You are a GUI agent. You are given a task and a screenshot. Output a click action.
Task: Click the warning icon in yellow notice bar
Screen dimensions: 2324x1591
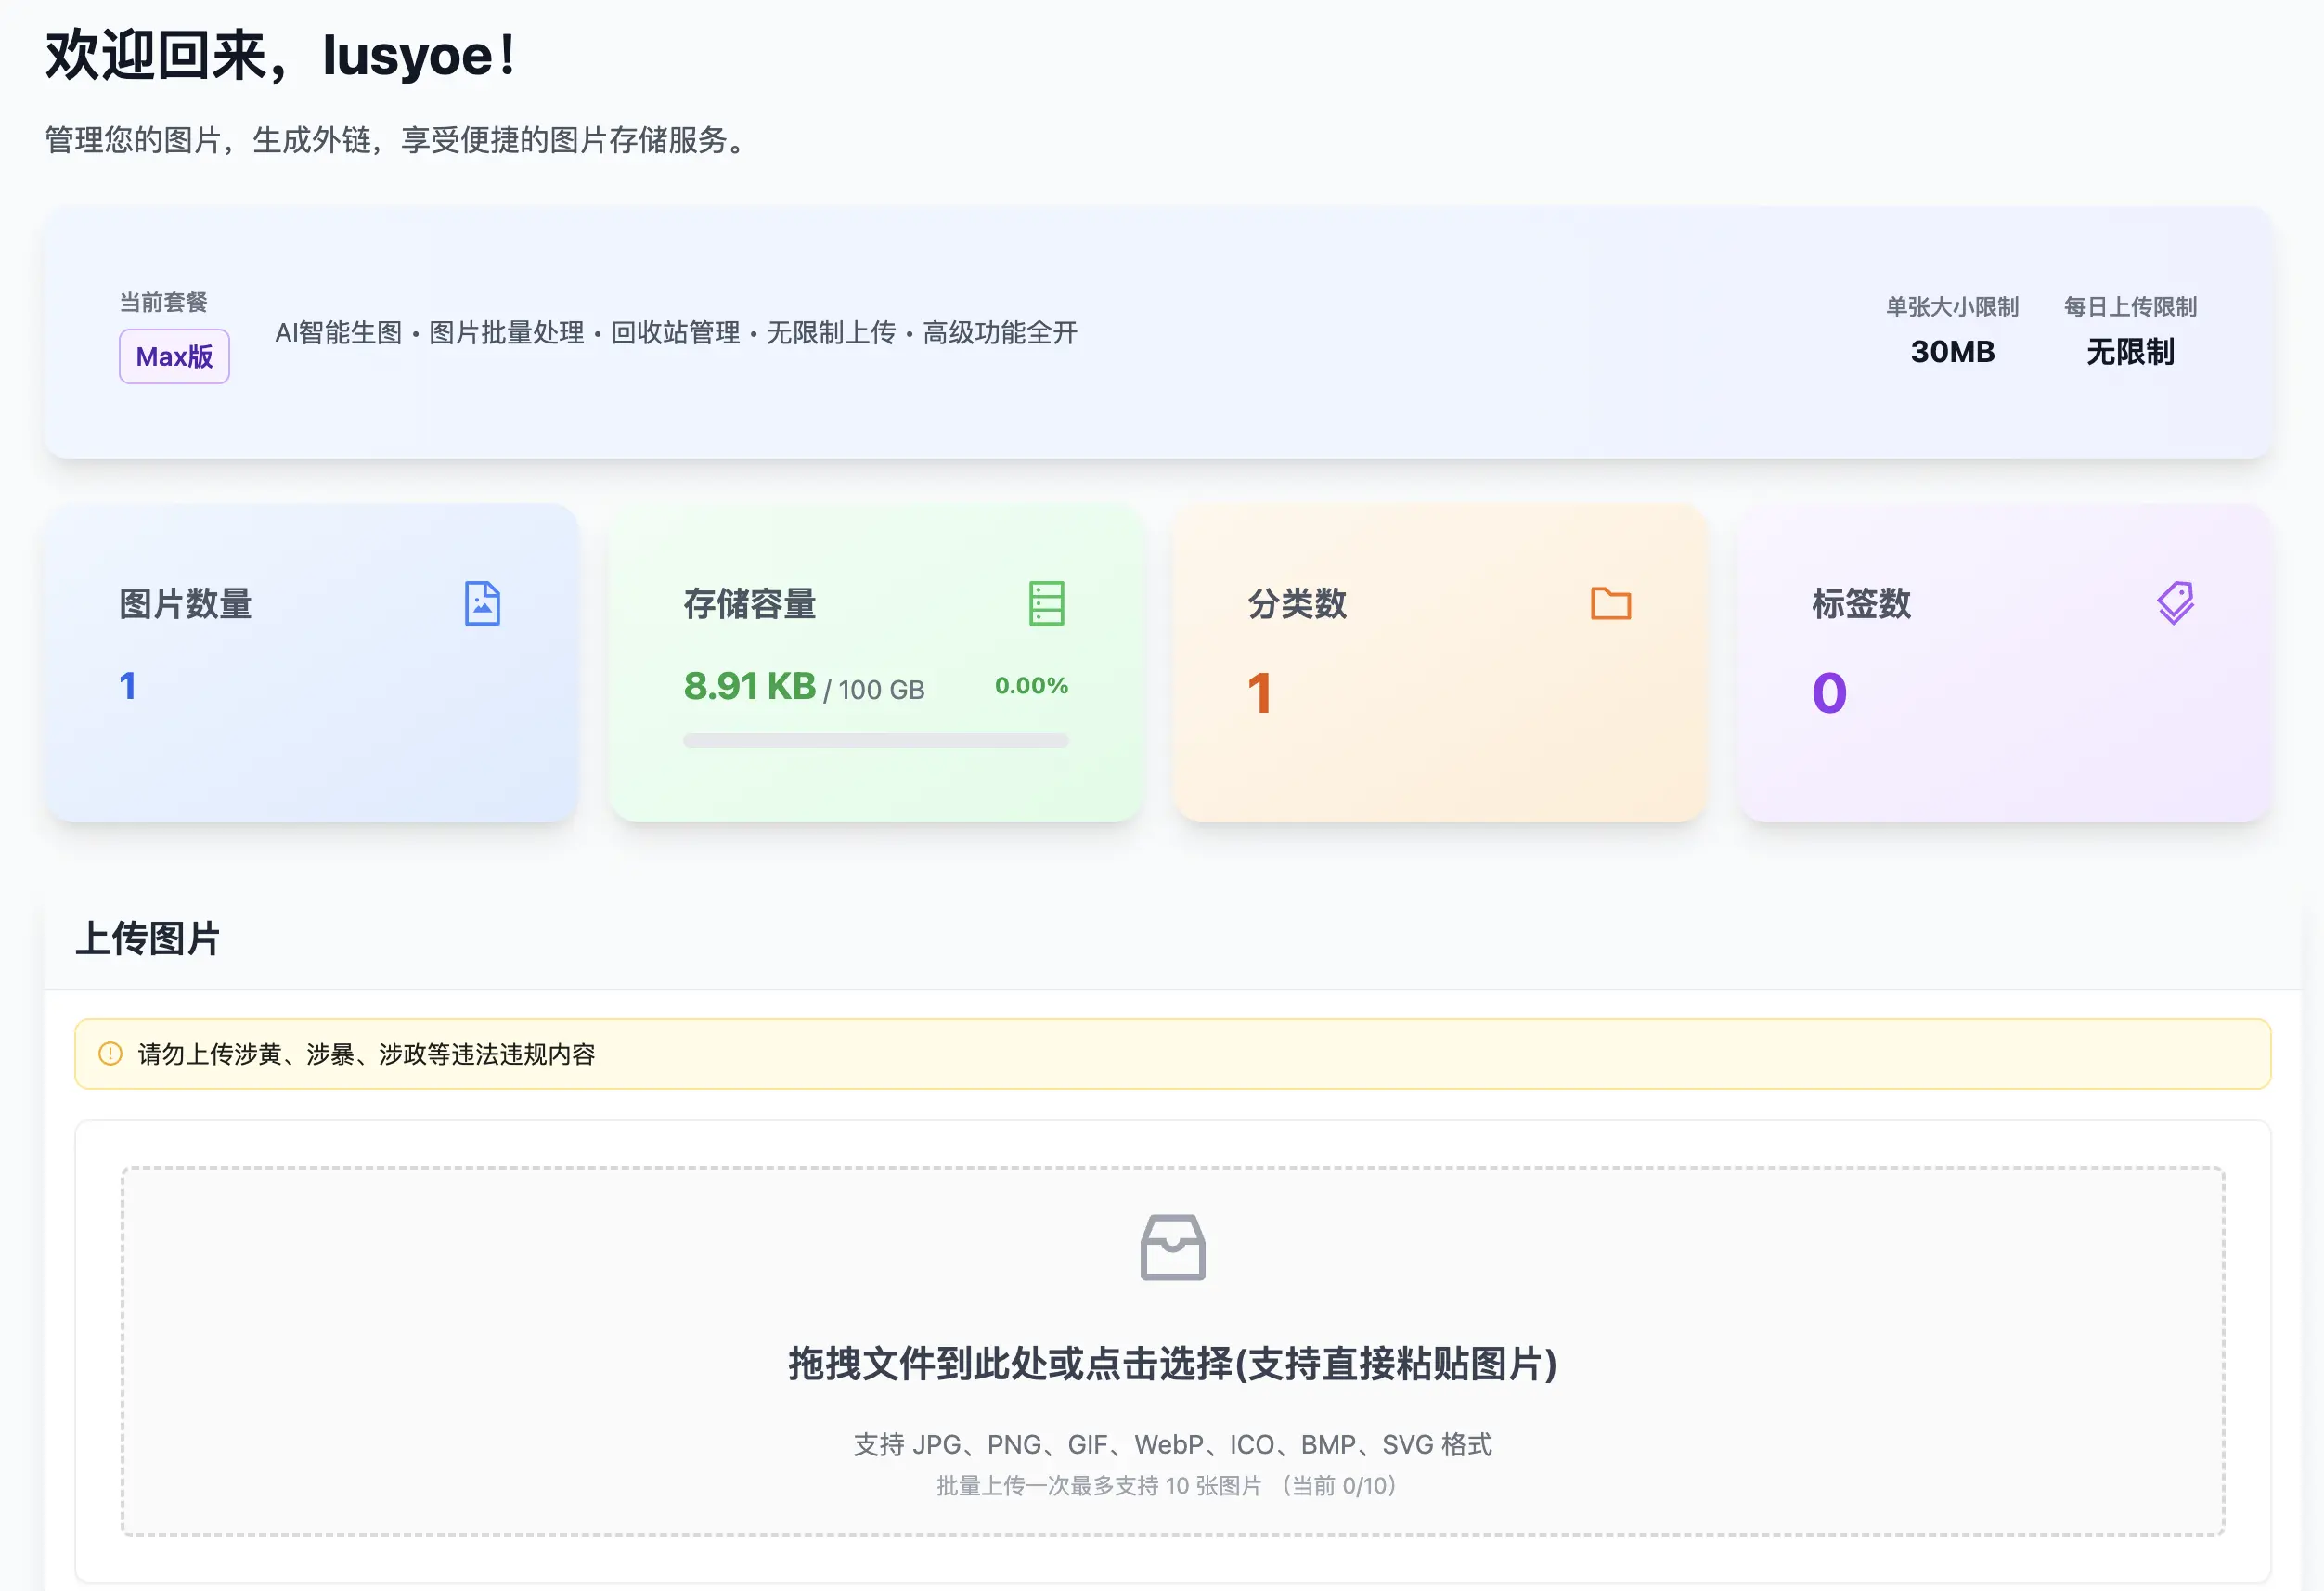110,1054
